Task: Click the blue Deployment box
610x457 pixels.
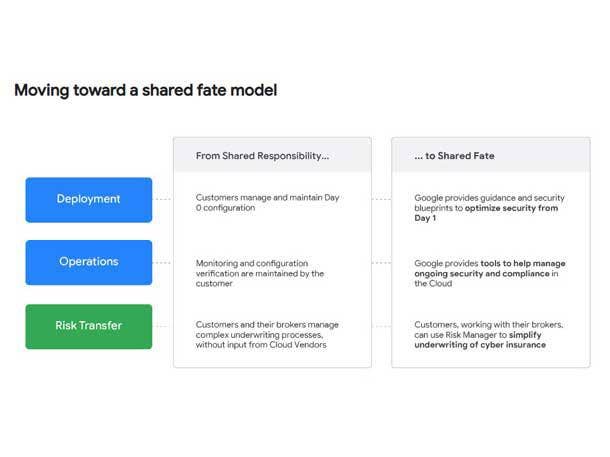Action: 88,199
